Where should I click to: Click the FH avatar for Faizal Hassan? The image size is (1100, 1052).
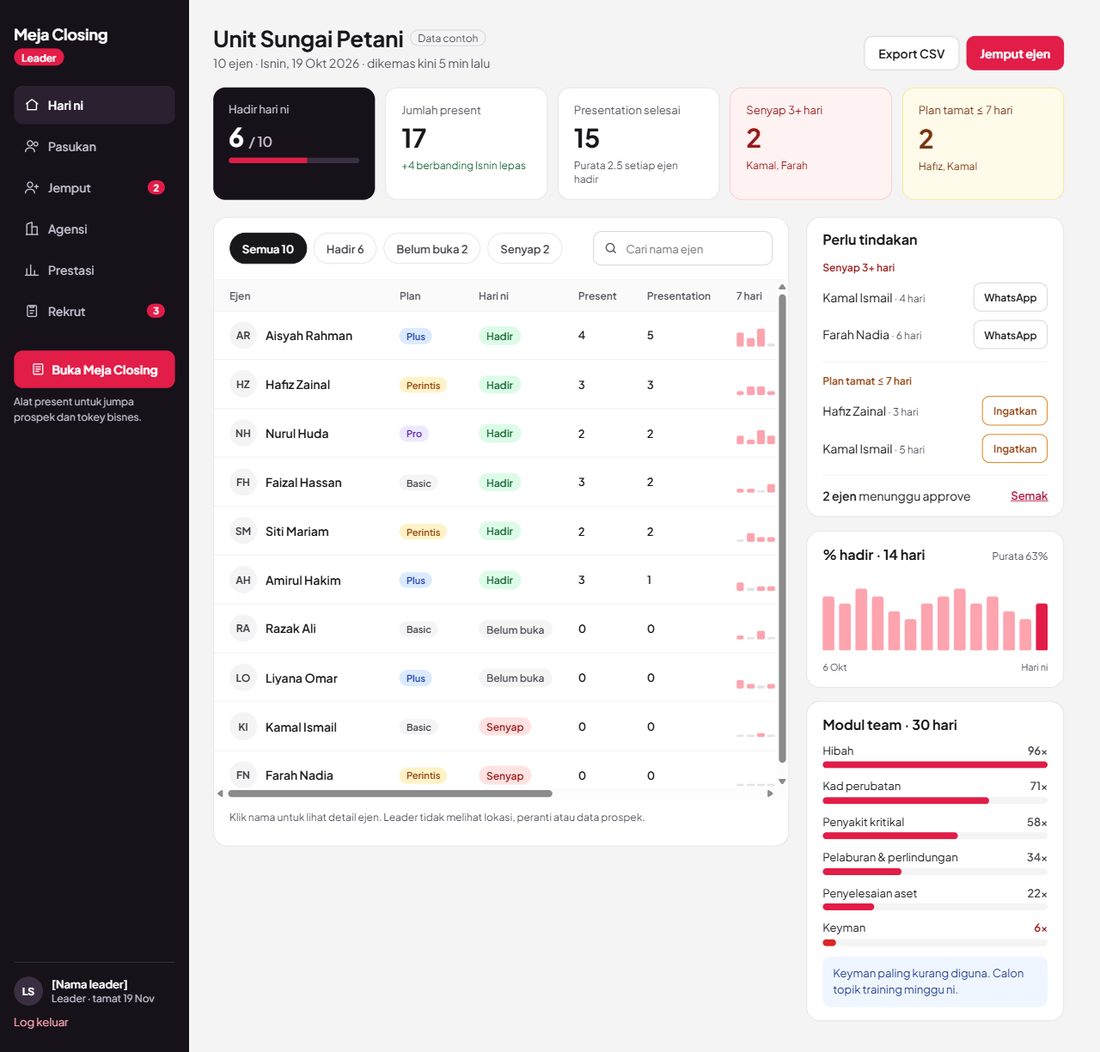tap(243, 483)
